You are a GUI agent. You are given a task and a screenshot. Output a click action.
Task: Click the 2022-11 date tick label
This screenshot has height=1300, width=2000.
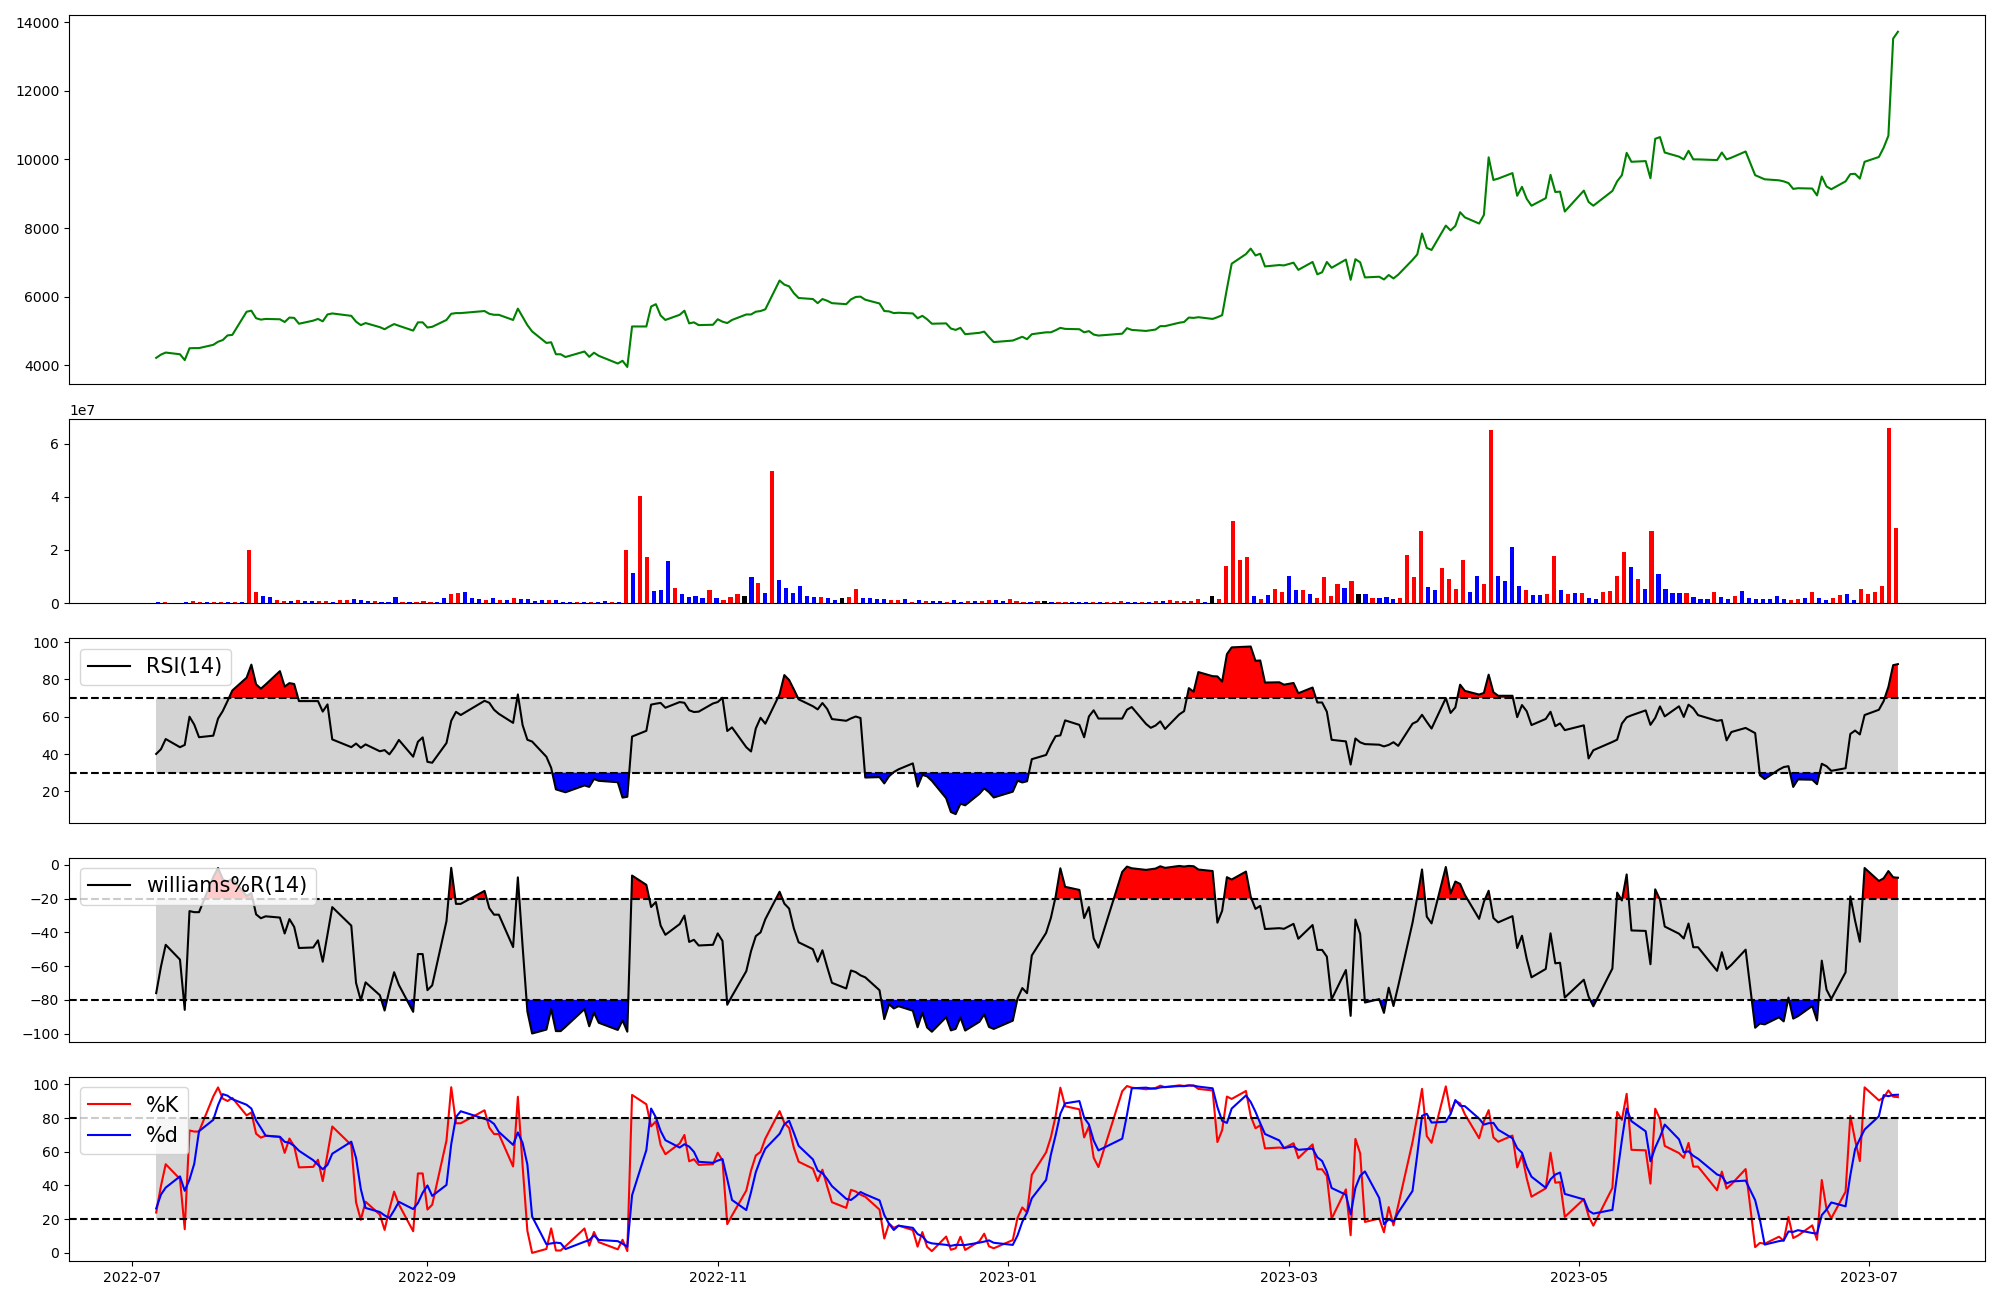click(x=718, y=1277)
